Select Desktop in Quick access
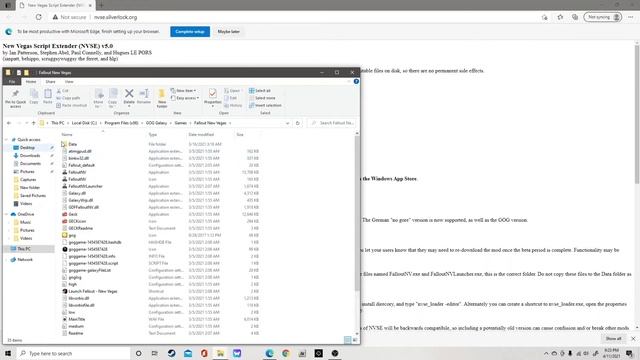Screen dimensions: 640x360 [27, 147]
